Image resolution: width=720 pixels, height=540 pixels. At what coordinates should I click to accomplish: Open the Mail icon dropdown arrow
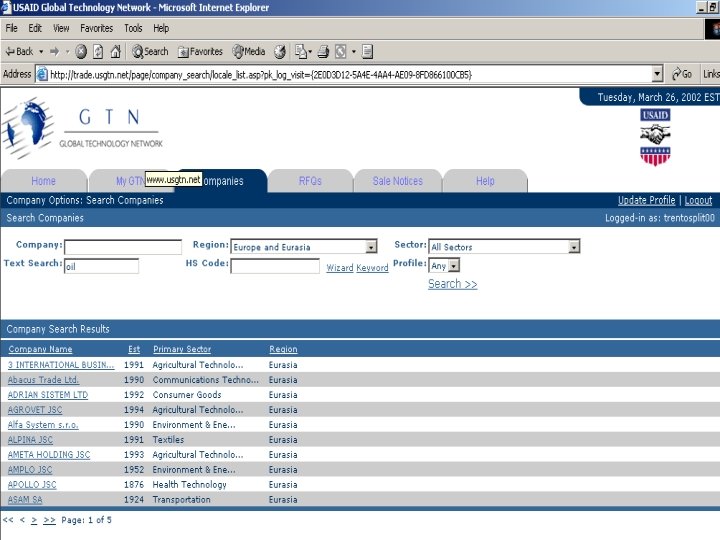[x=310, y=51]
